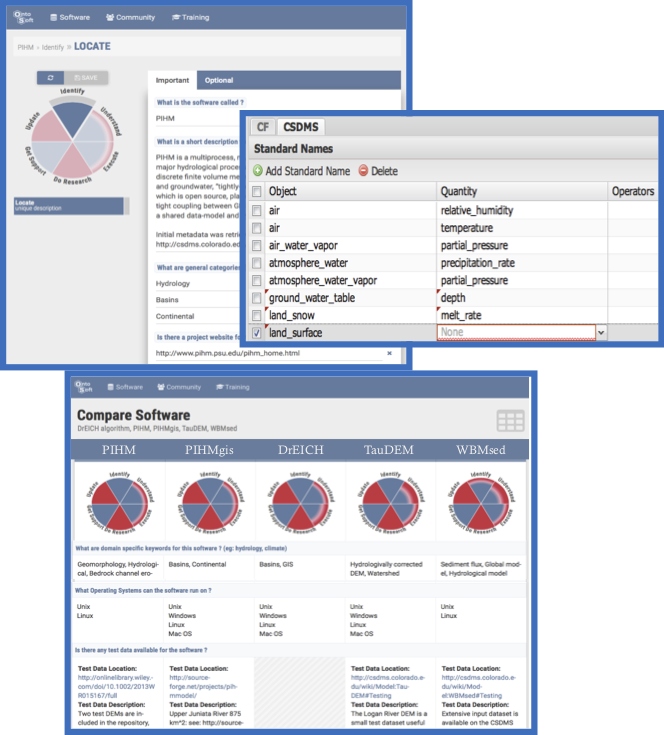Sort by the Object column header
This screenshot has width=664, height=735.
point(351,191)
